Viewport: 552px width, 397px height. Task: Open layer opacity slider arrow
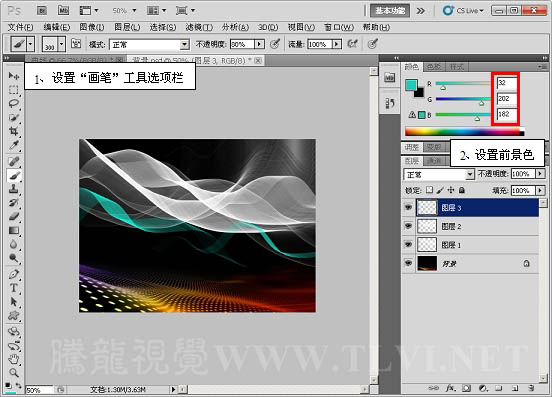click(x=540, y=174)
